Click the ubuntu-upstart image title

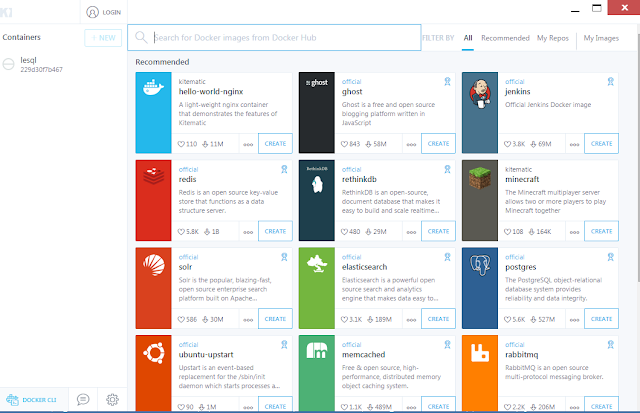tap(206, 355)
